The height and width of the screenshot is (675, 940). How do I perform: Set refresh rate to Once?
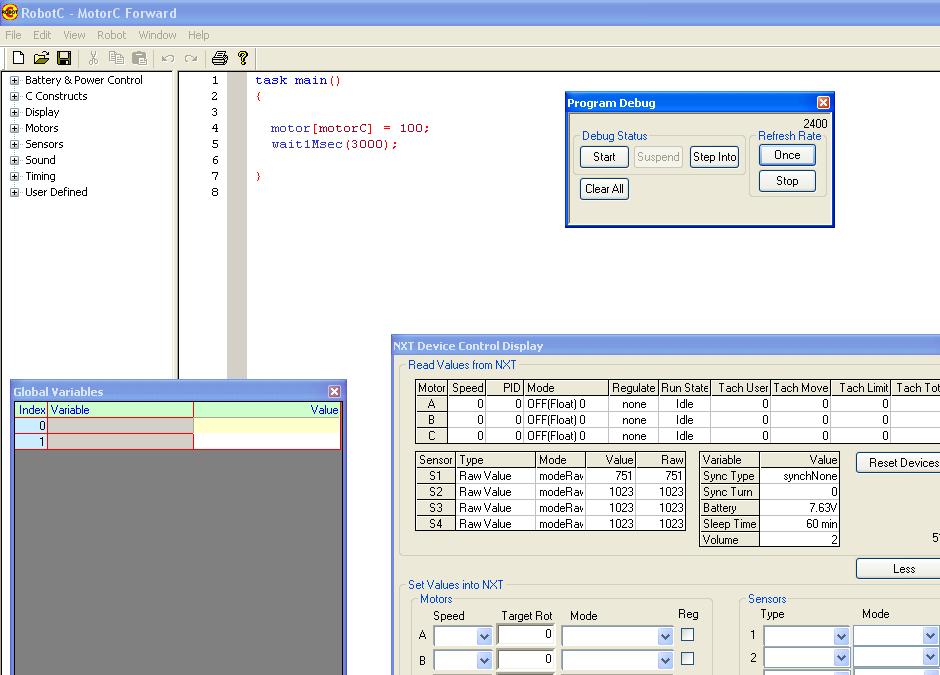[x=787, y=155]
